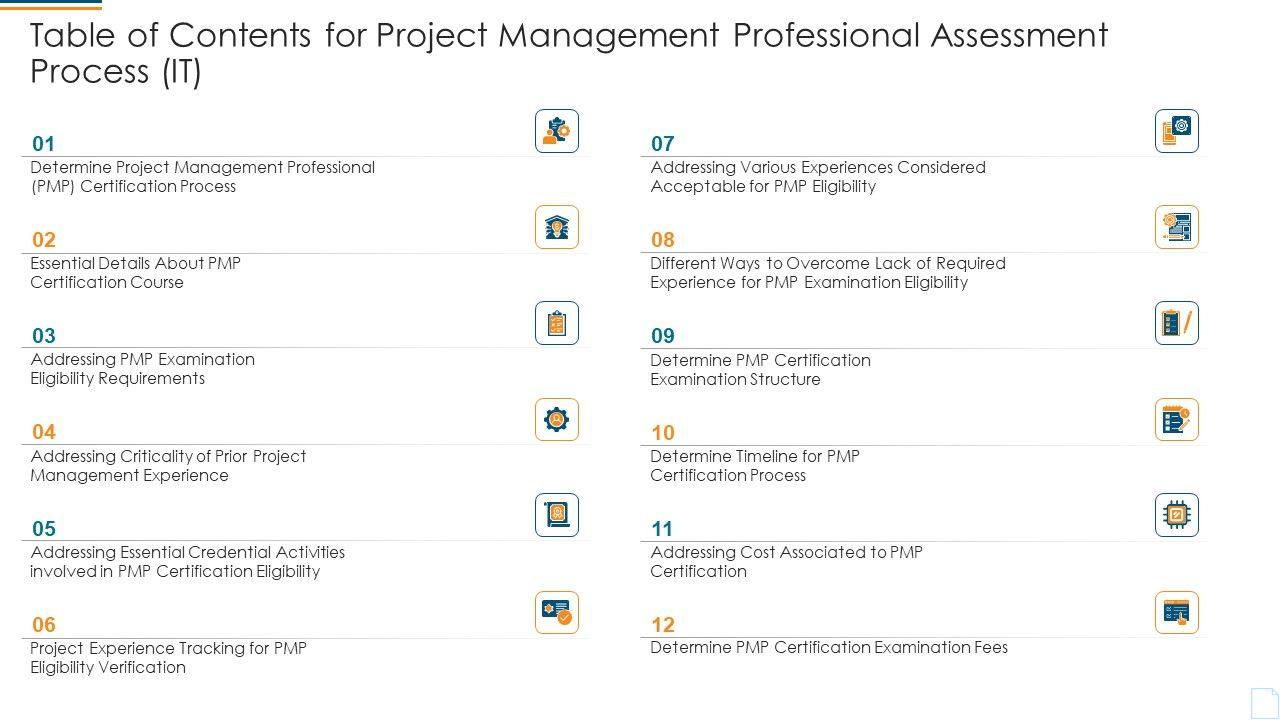Viewport: 1280px width, 720px height.
Task: Click the section number 07 label
Action: (662, 144)
